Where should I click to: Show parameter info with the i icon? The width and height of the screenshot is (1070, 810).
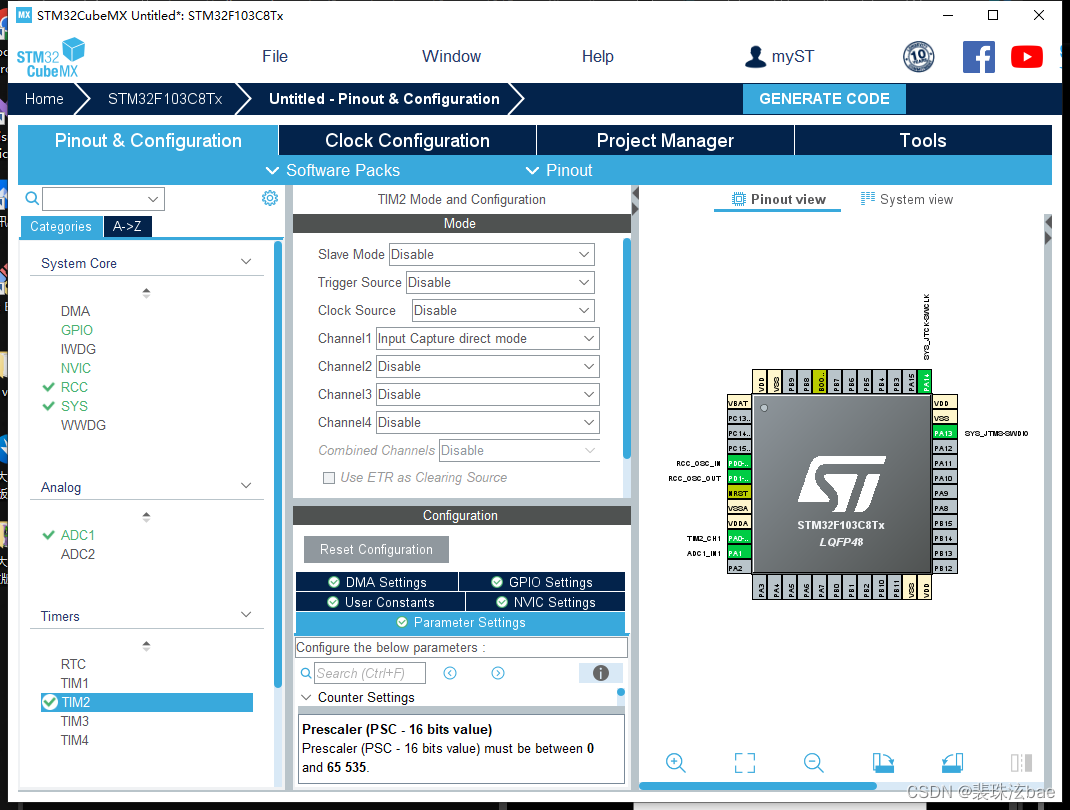coord(601,673)
